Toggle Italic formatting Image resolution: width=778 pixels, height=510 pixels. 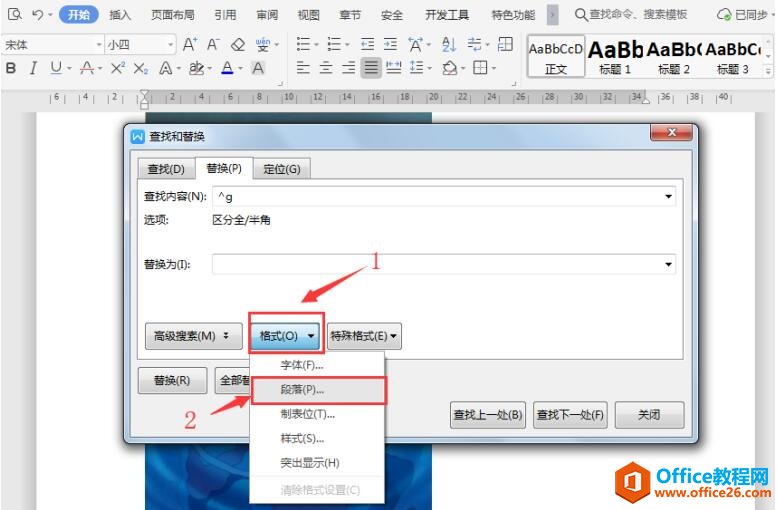33,68
